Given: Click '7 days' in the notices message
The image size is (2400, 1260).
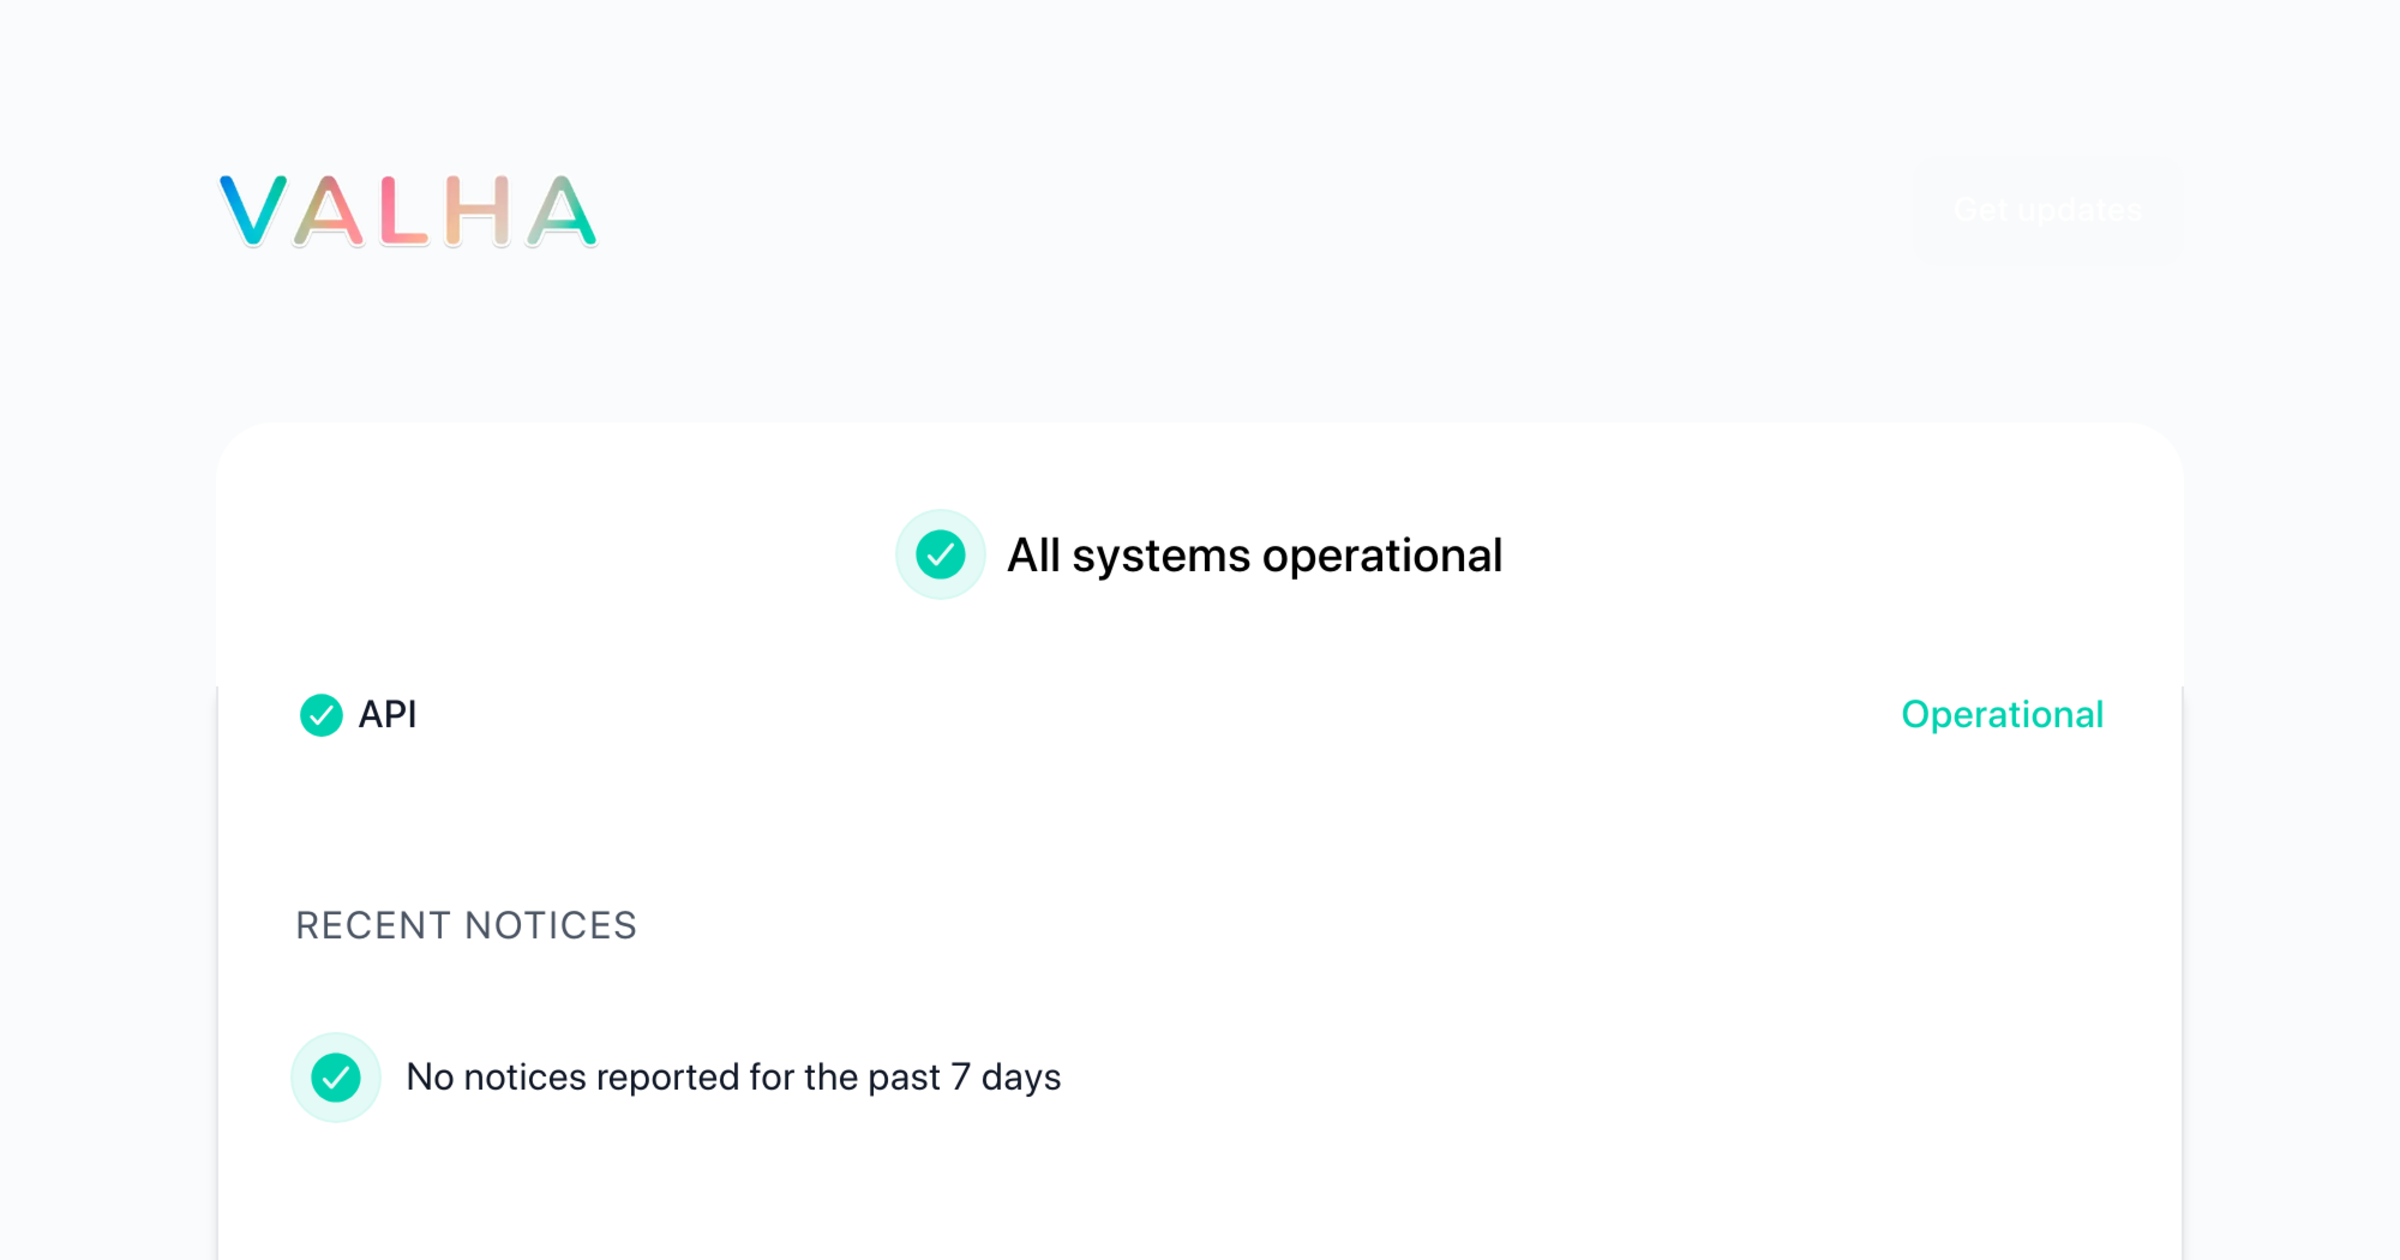Looking at the screenshot, I should 1006,1077.
